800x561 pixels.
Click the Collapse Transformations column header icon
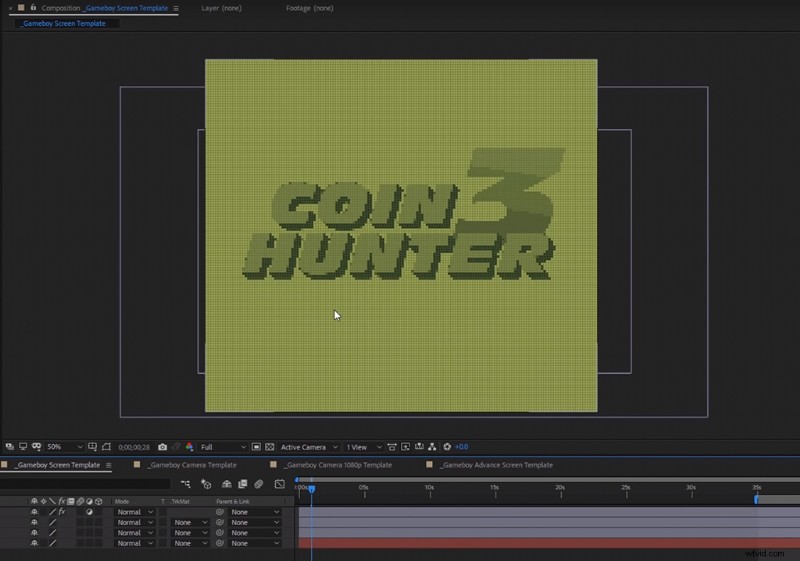pyautogui.click(x=43, y=501)
